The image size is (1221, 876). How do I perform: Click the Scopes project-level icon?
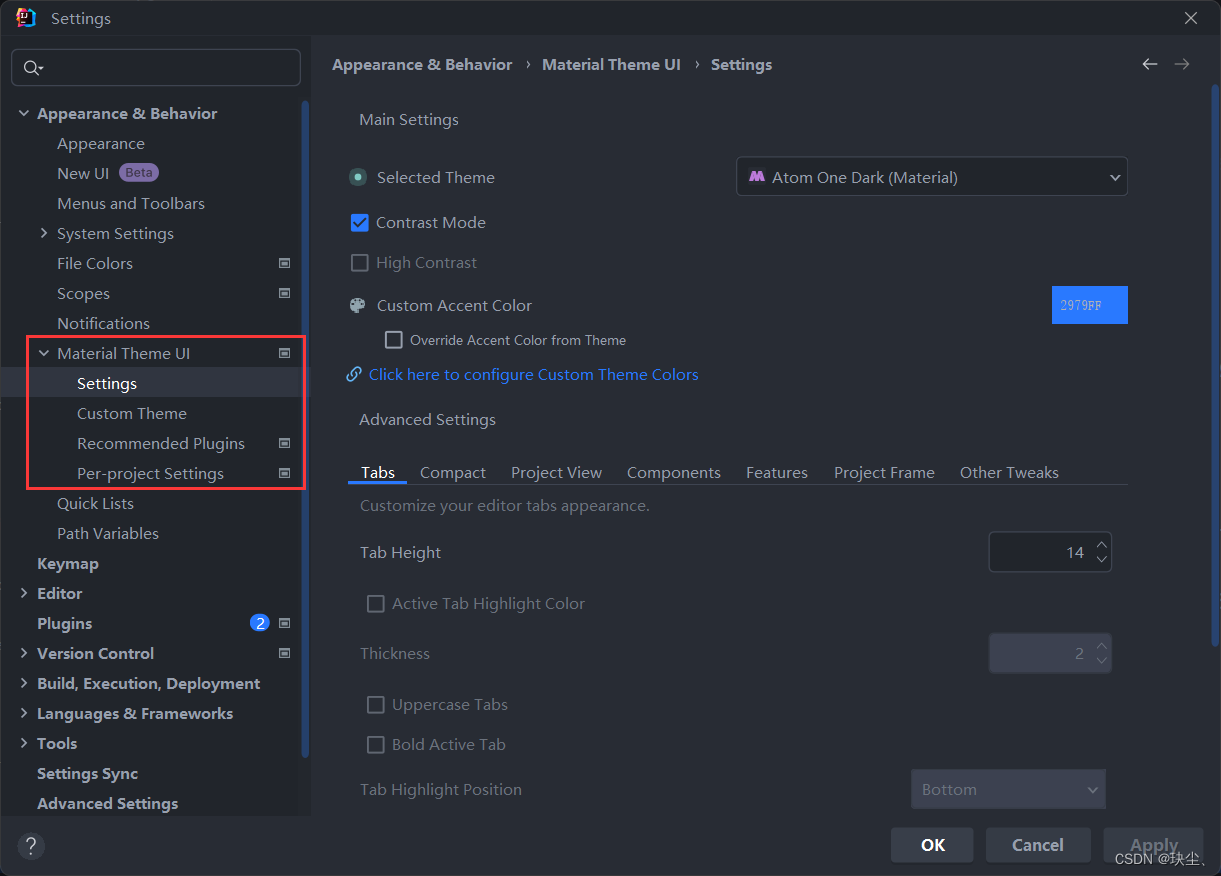pos(284,293)
